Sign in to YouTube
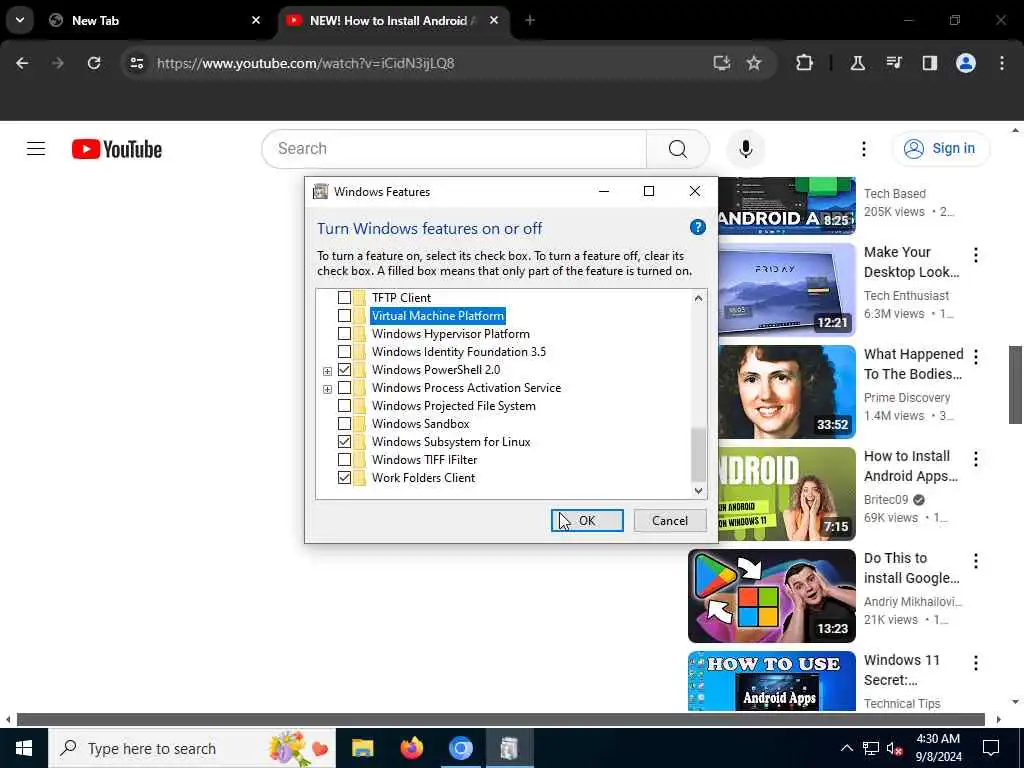This screenshot has width=1024, height=768. click(941, 149)
